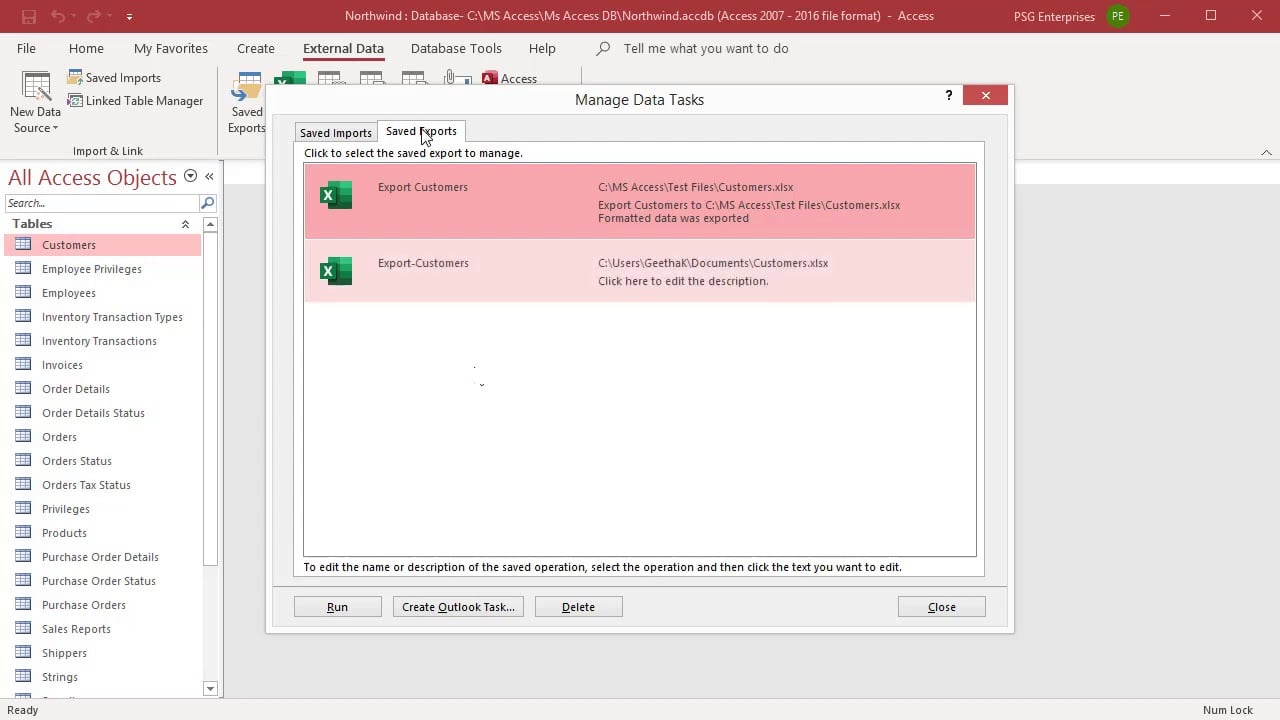The height and width of the screenshot is (720, 1280).
Task: Click the Invoices table icon
Action: click(x=23, y=364)
